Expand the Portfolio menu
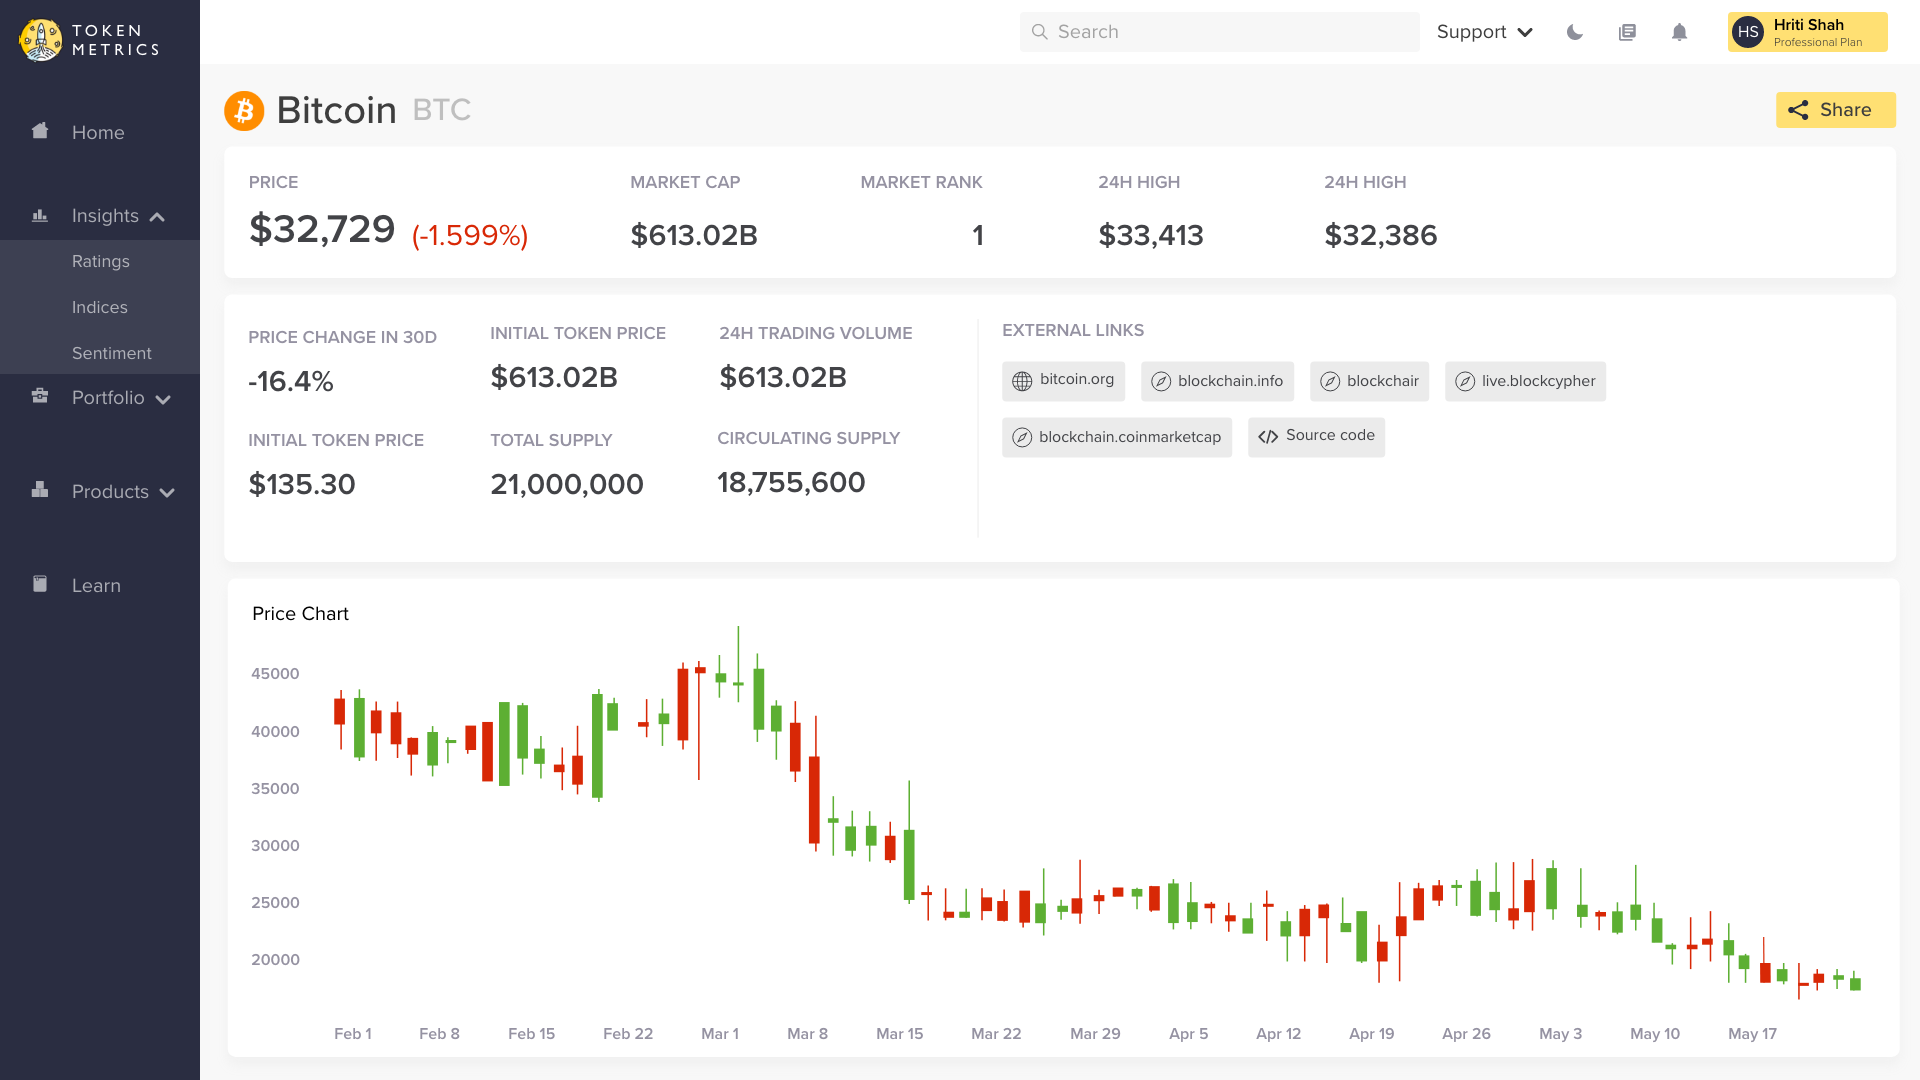 (x=163, y=399)
